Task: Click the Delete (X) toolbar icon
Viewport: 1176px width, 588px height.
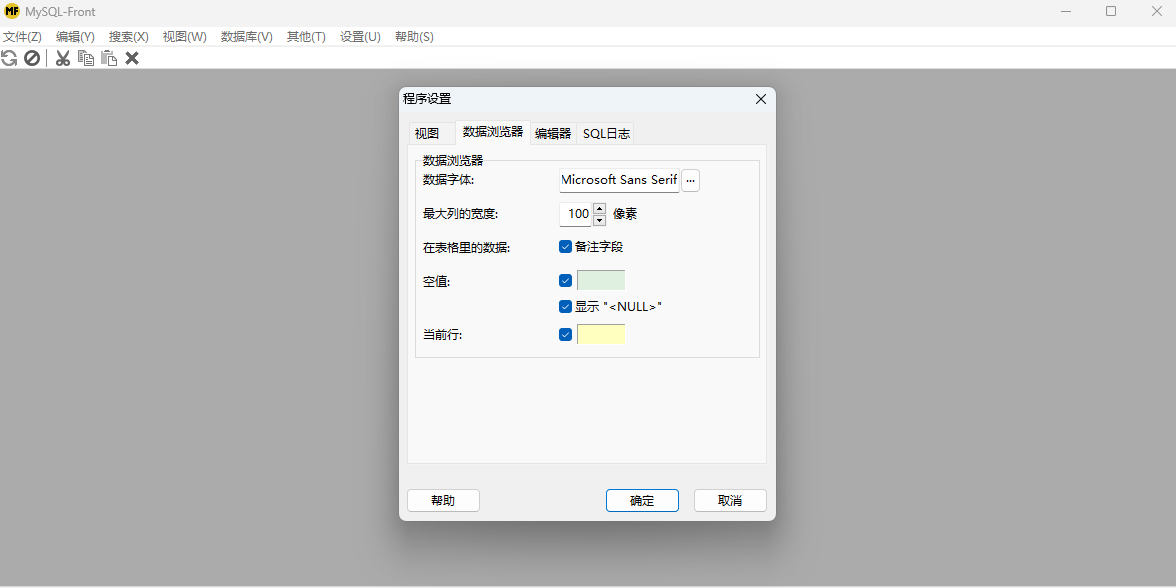Action: tap(131, 57)
